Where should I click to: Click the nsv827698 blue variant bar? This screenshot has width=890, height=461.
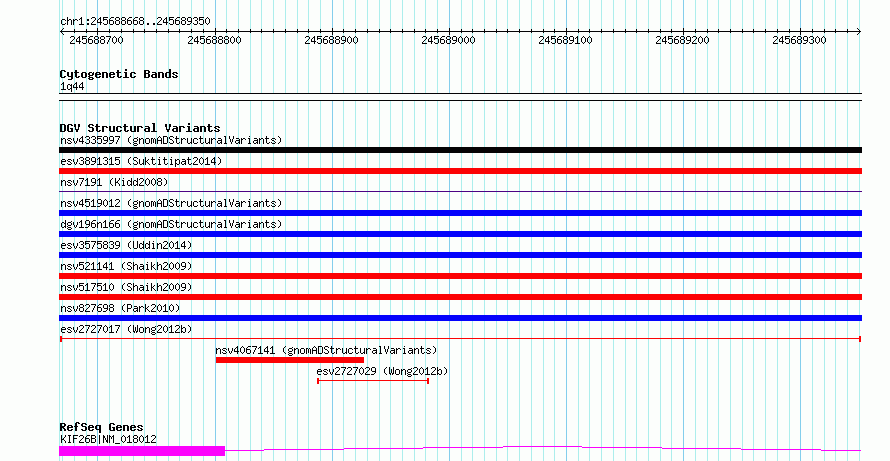(460, 318)
